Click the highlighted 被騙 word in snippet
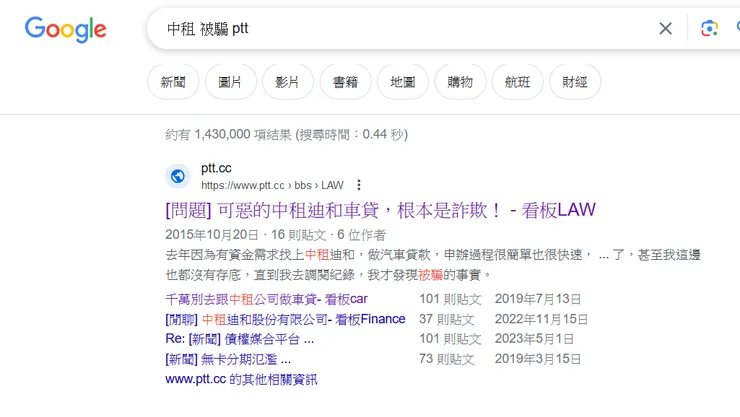 pos(430,275)
